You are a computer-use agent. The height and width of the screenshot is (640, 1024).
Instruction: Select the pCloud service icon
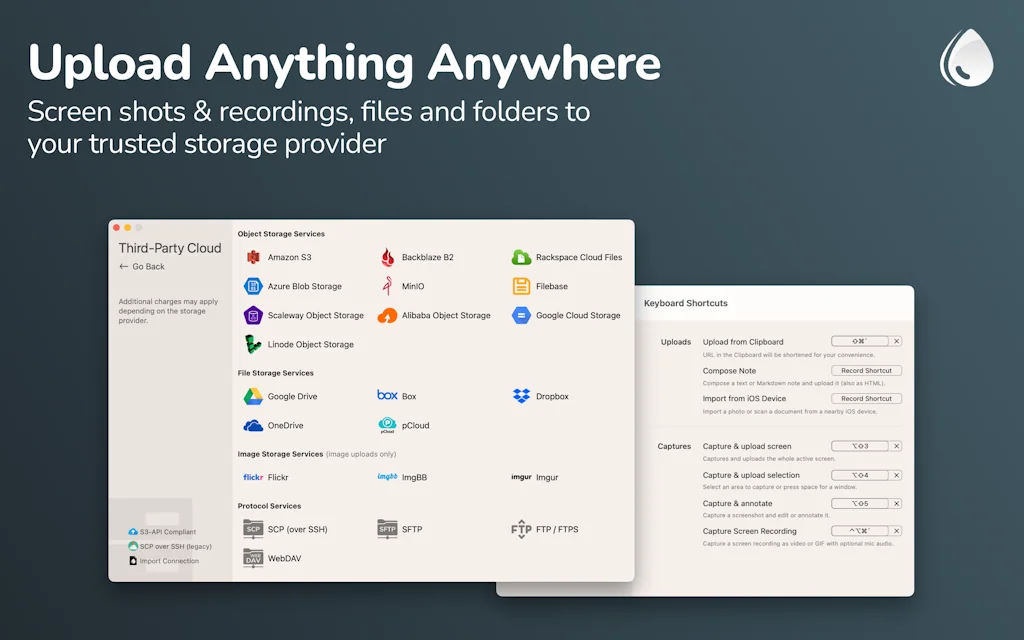tap(387, 425)
